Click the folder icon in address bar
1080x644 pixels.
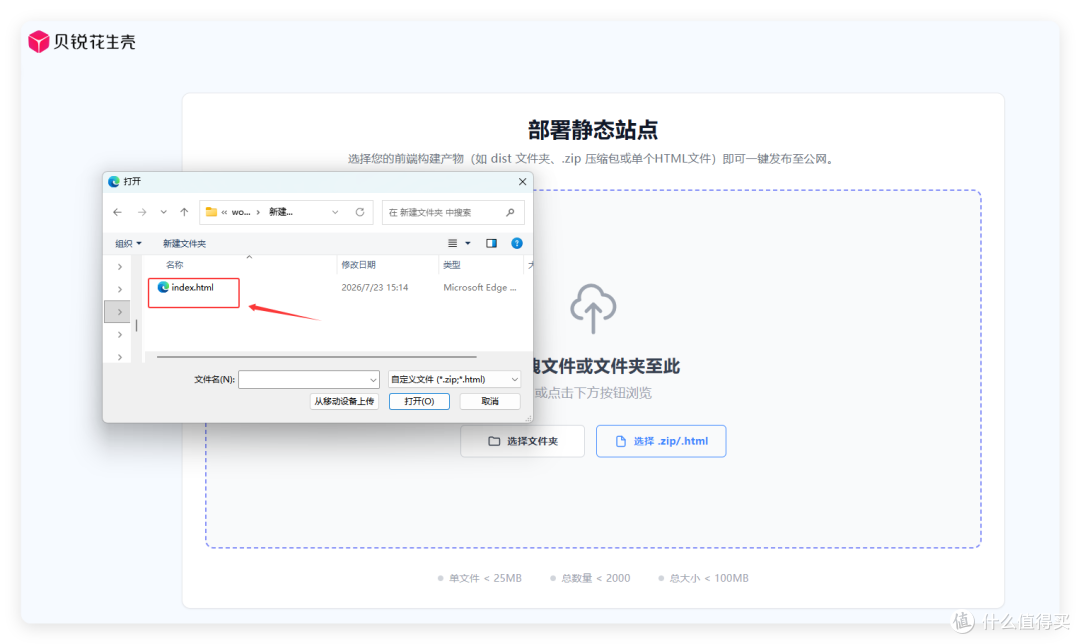[211, 212]
